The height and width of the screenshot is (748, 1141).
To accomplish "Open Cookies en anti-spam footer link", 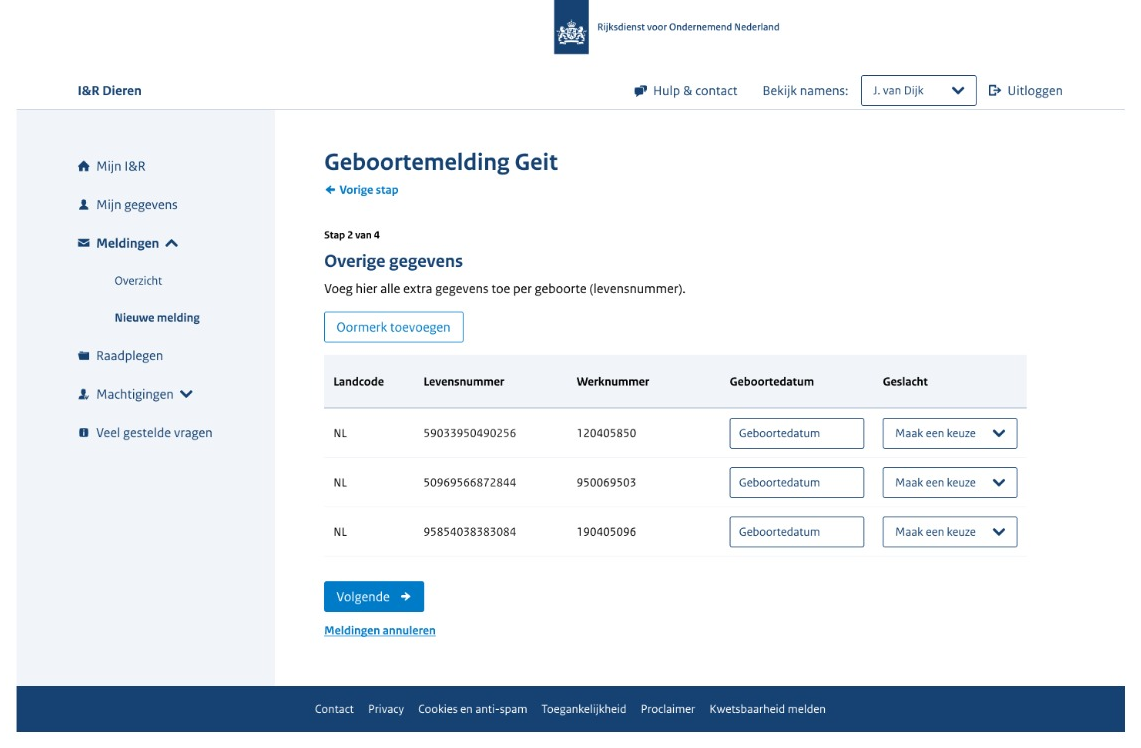I will [x=472, y=709].
